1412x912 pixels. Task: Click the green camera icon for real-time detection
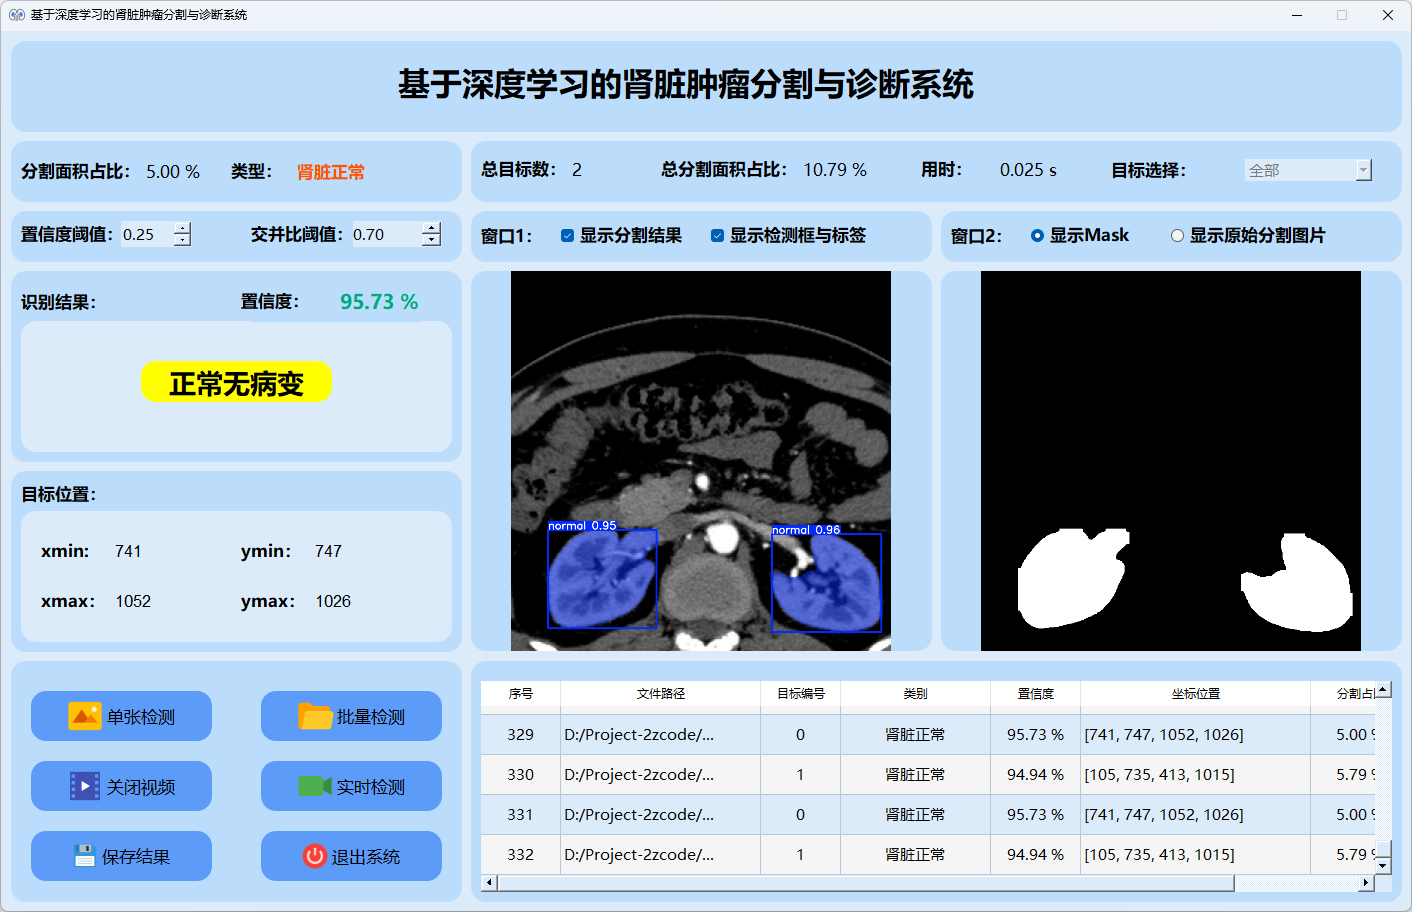tap(315, 786)
